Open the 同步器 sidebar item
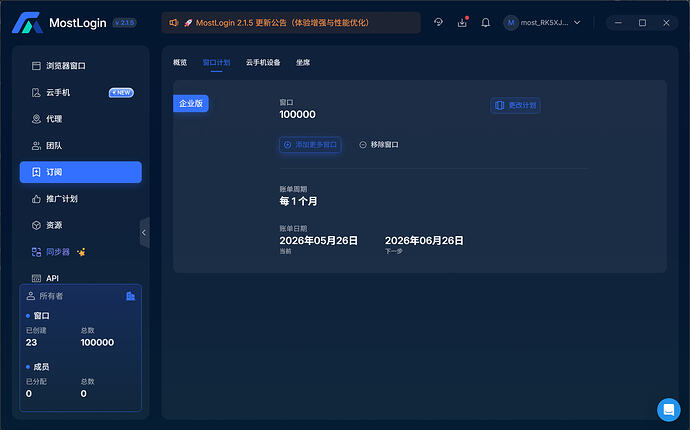 [81, 252]
